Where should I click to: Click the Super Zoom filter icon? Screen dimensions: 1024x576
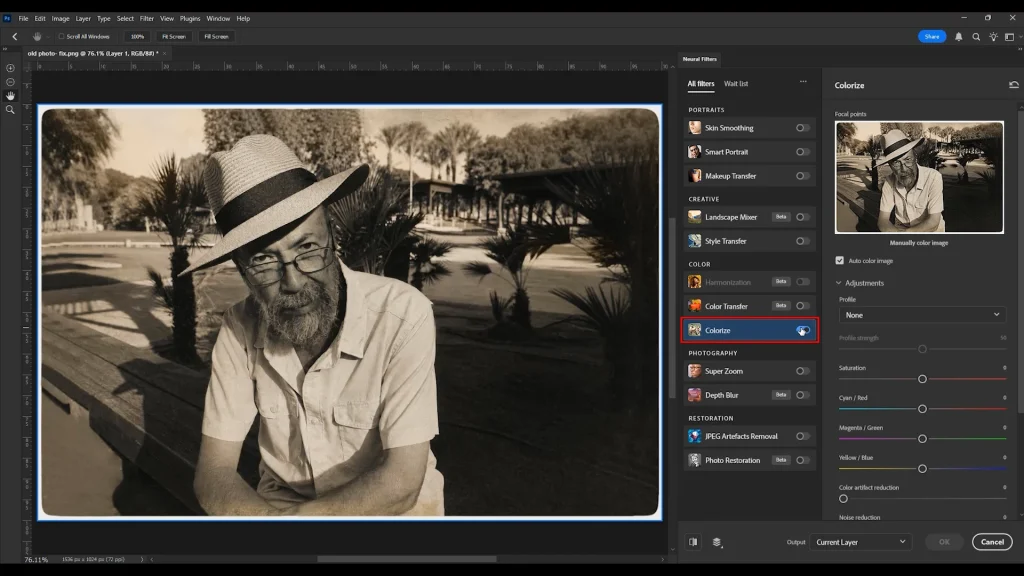pos(694,371)
